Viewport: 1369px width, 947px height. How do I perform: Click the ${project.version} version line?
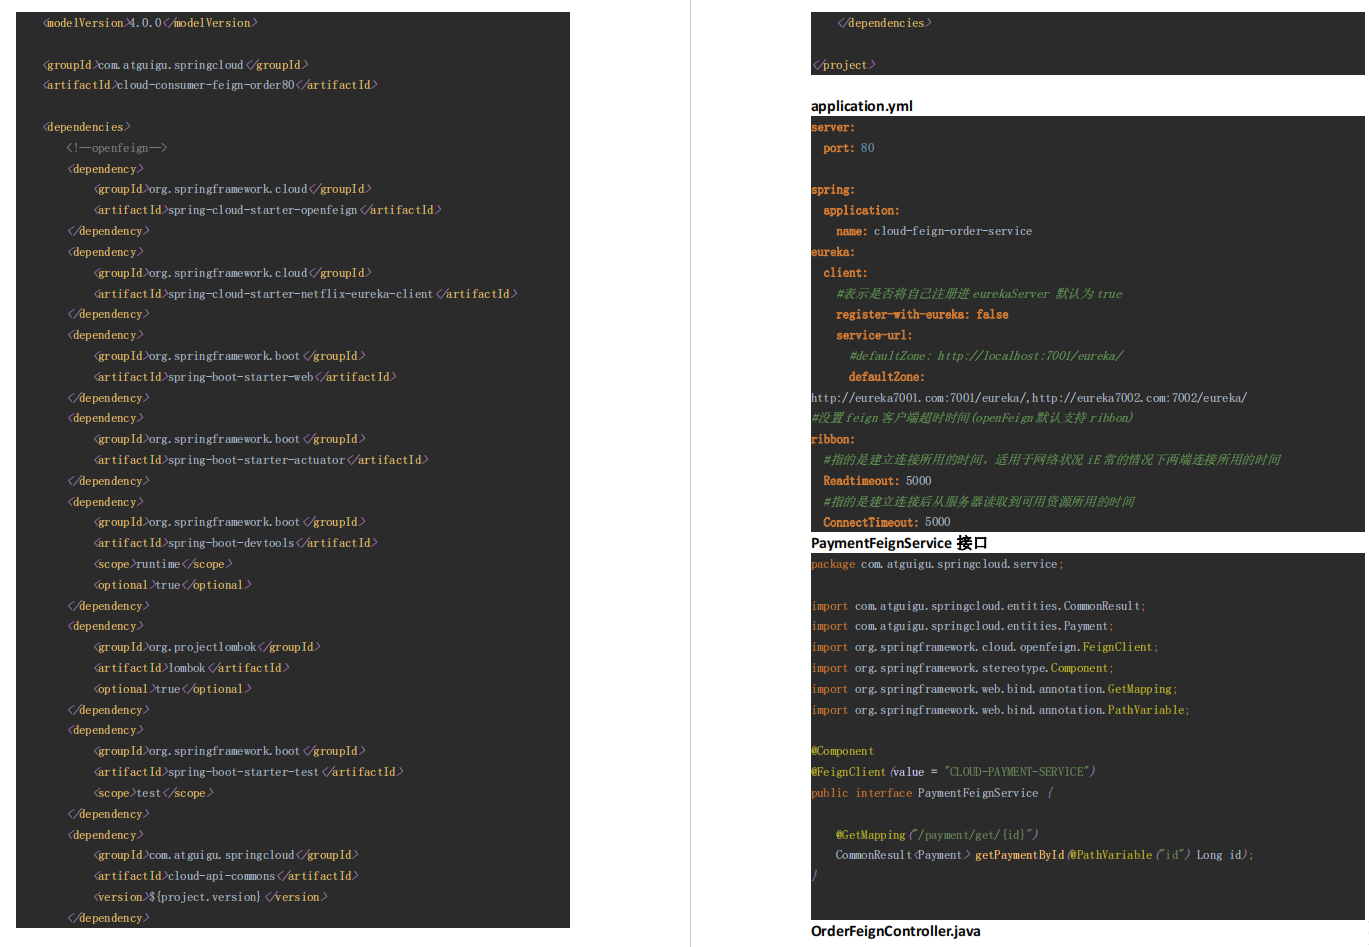(x=211, y=897)
